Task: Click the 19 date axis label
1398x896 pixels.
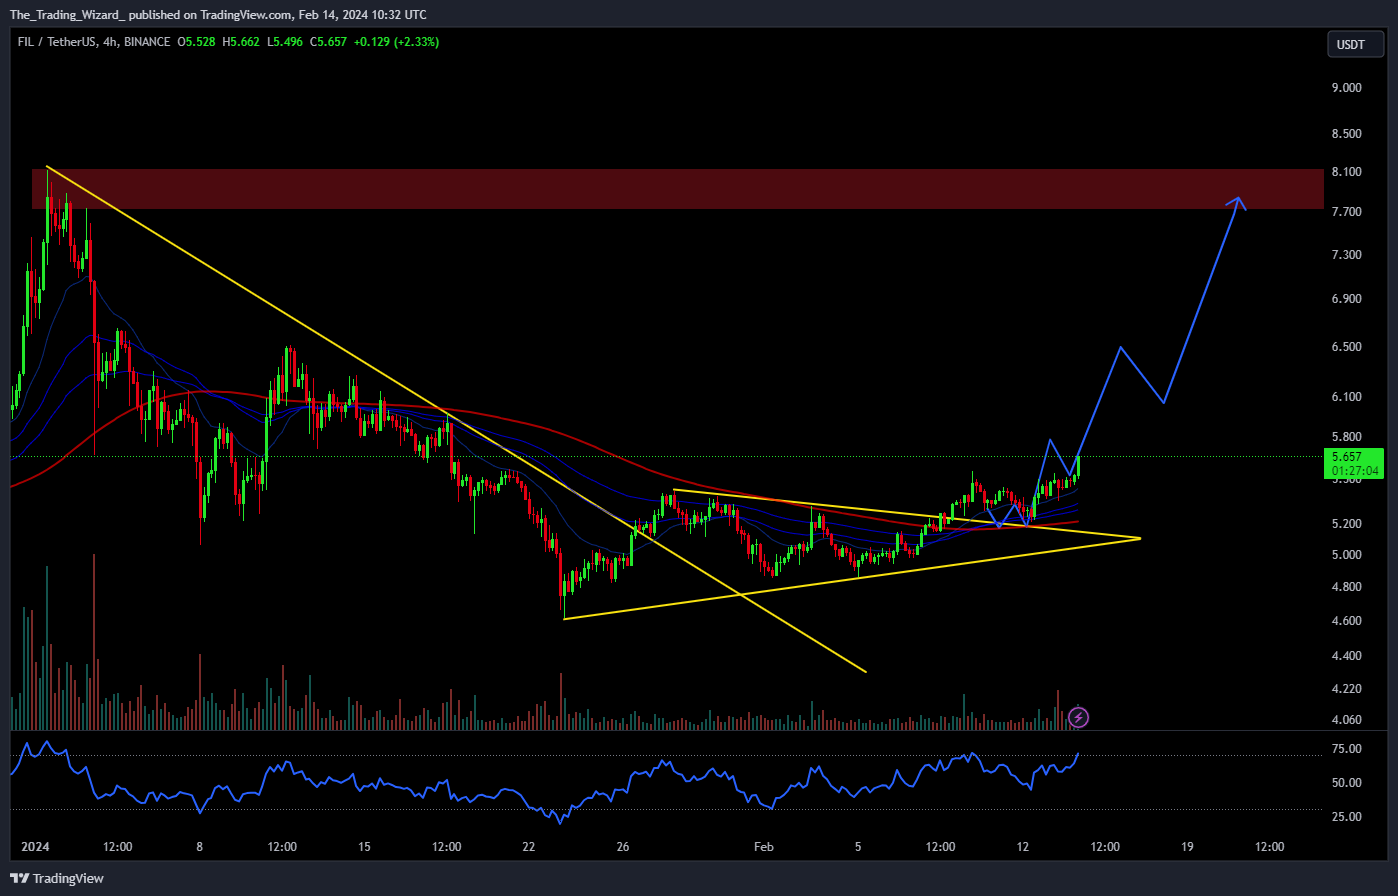Action: (1187, 847)
